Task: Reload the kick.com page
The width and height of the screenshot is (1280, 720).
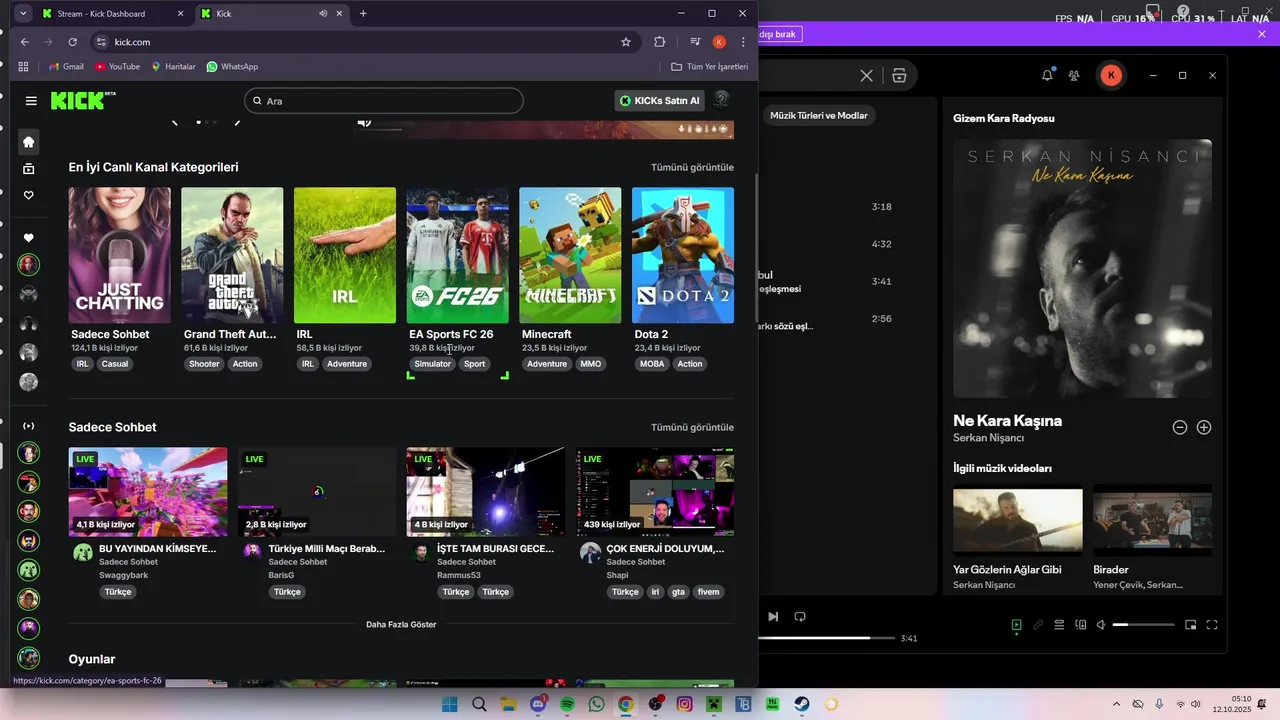Action: (x=72, y=42)
